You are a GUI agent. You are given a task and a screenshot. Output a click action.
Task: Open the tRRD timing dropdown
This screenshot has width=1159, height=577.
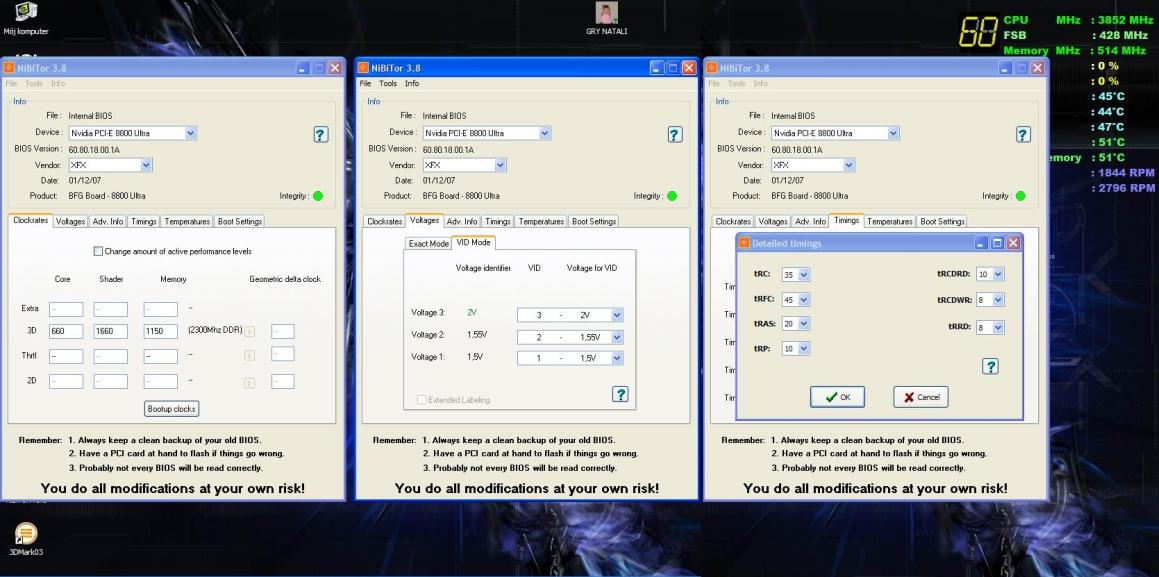coord(998,327)
